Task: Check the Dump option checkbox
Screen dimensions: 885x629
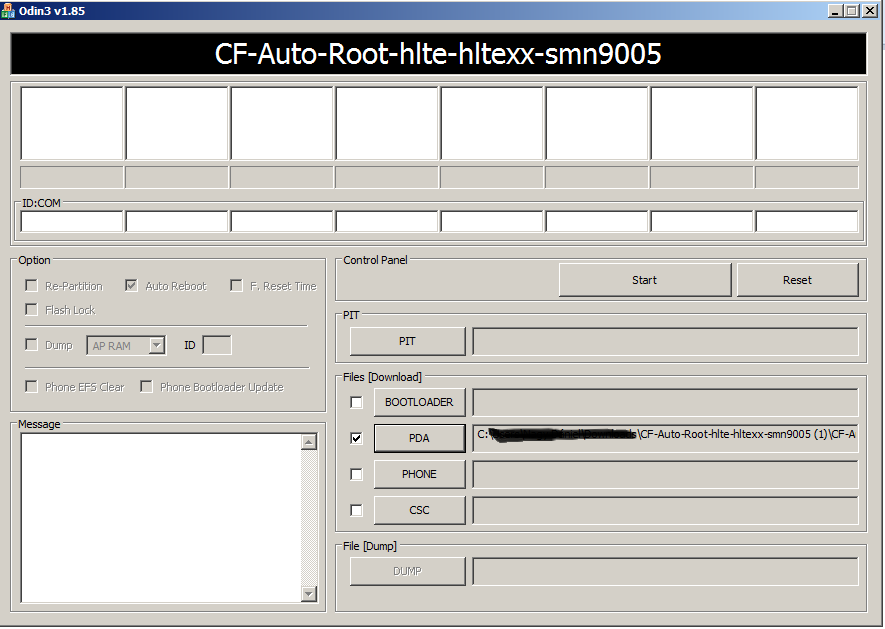Action: [32, 344]
